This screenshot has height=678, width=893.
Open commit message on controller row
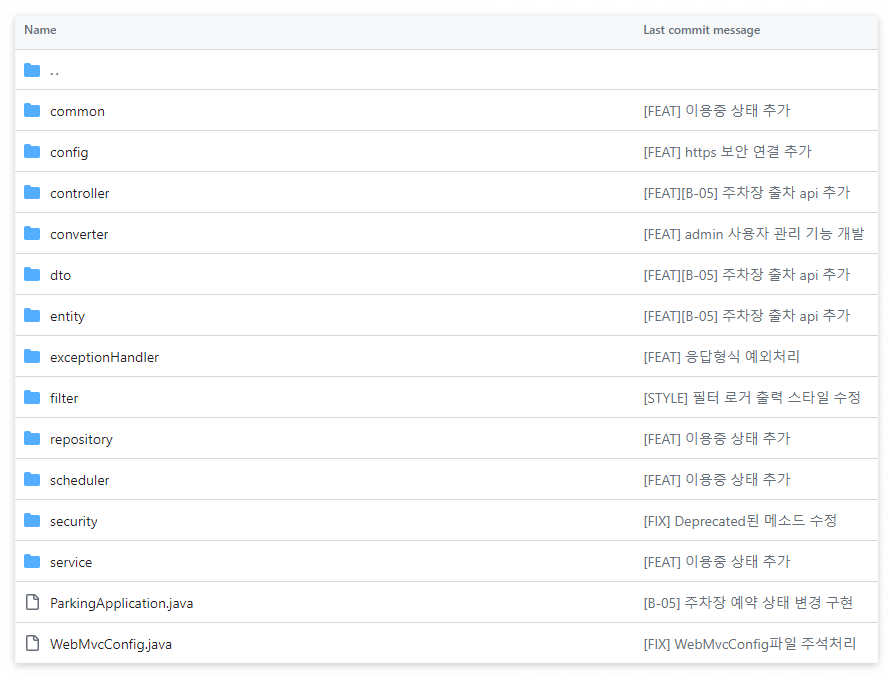747,193
